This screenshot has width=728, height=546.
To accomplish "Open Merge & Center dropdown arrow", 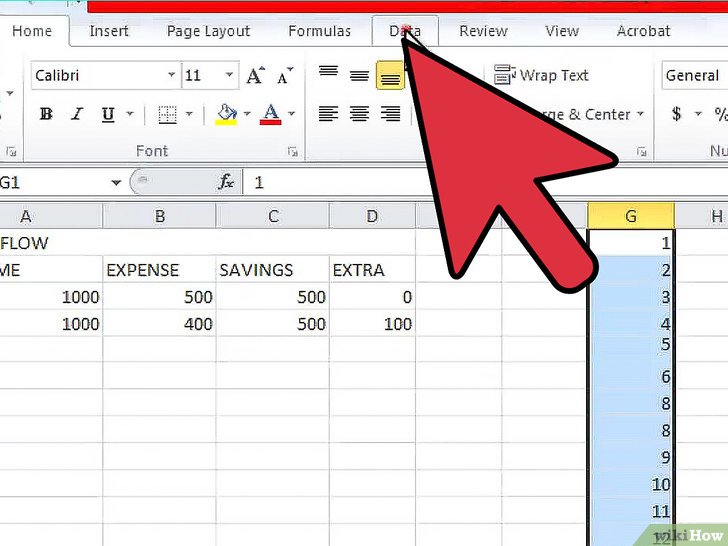I will click(640, 114).
